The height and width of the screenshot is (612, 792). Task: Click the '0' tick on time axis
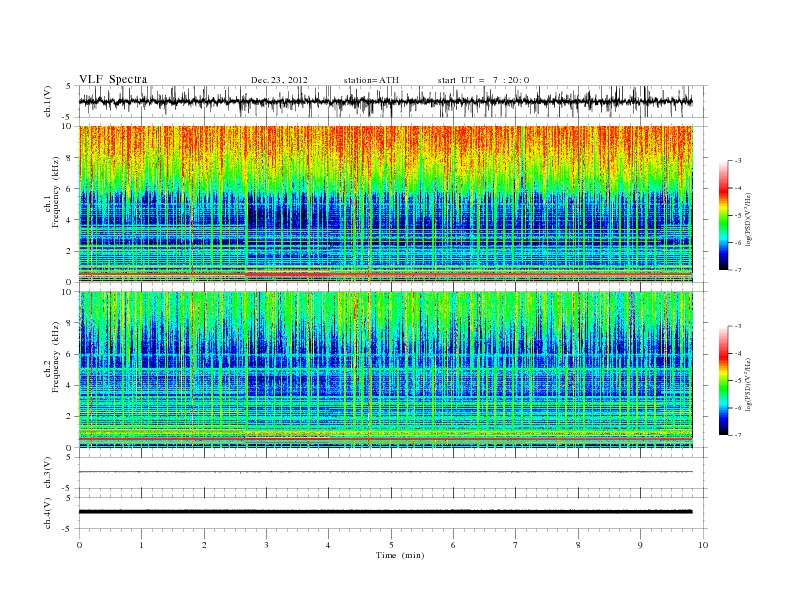[79, 545]
